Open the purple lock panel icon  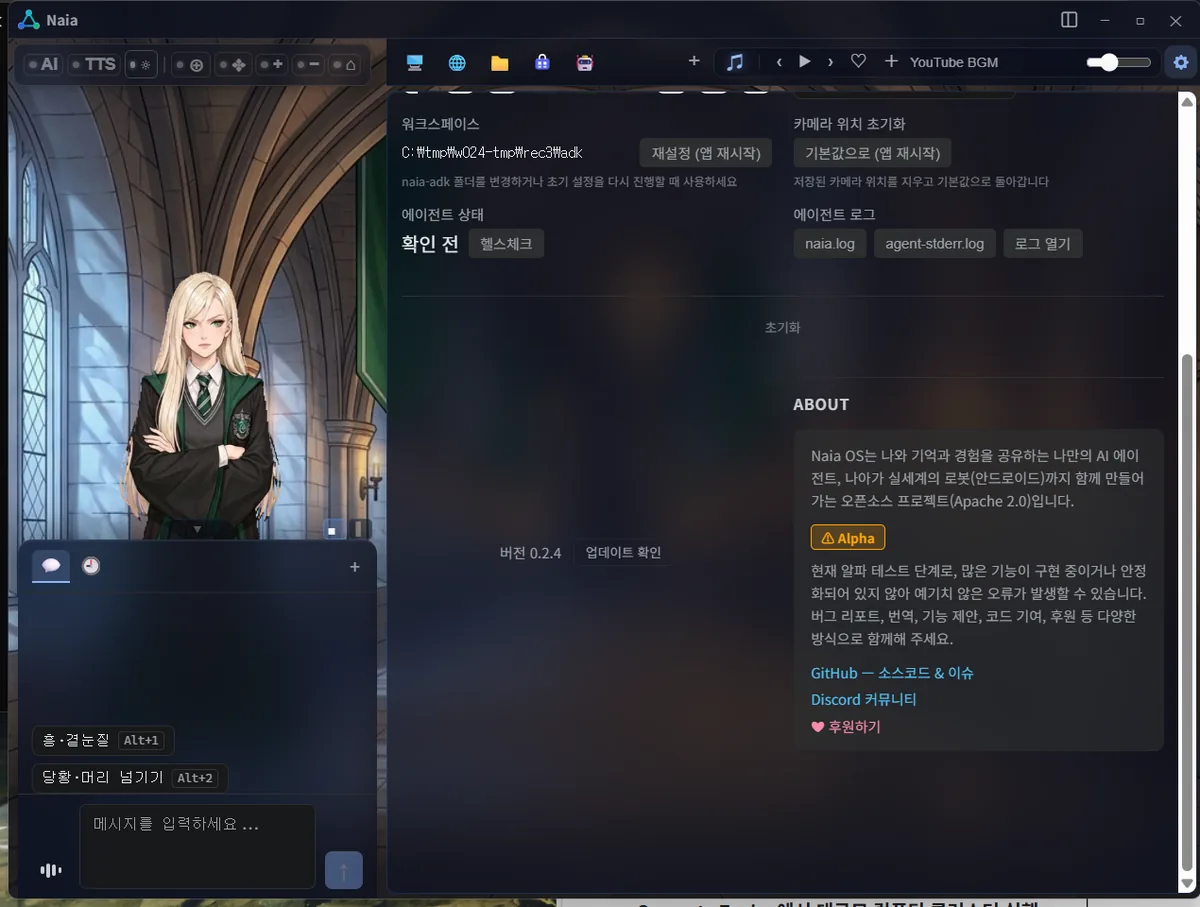pos(542,62)
